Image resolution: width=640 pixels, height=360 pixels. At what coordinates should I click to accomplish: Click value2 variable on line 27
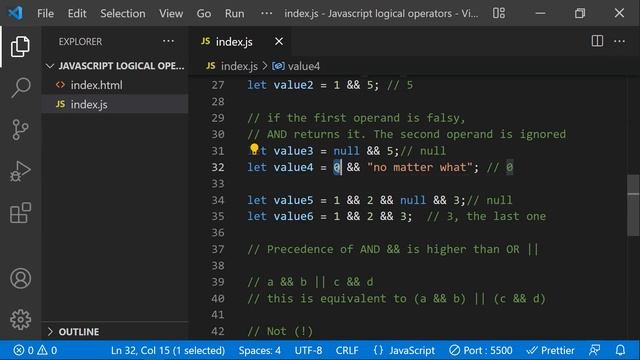point(293,85)
